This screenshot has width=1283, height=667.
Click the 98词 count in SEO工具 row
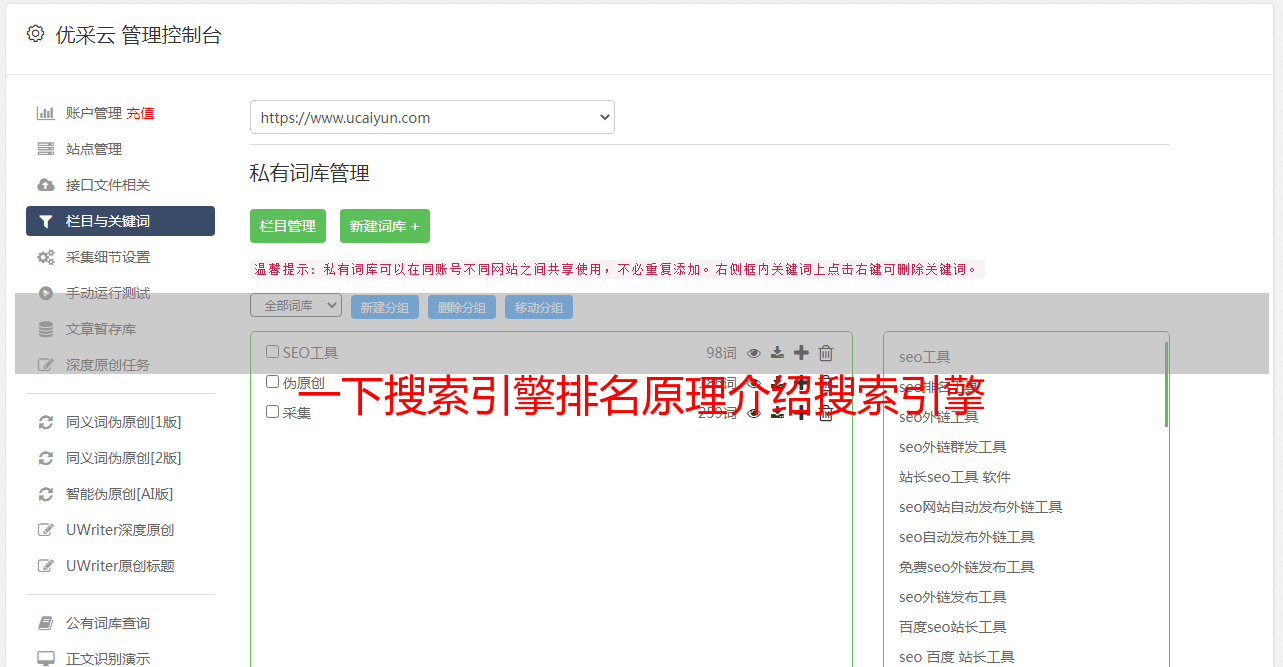[721, 353]
